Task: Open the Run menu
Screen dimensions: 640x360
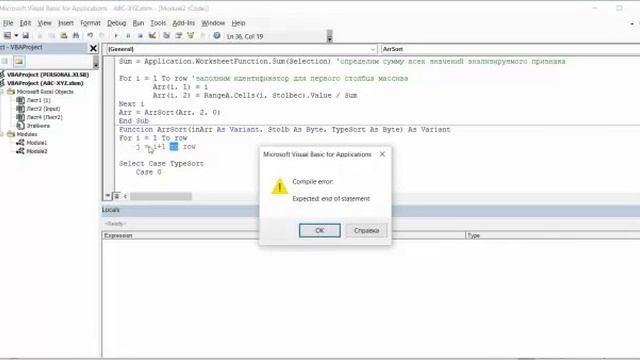Action: 138,23
